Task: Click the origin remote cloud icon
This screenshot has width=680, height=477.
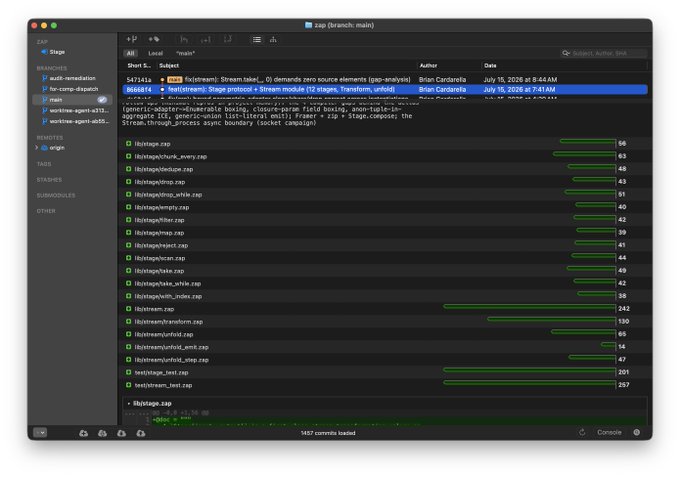Action: coord(44,148)
